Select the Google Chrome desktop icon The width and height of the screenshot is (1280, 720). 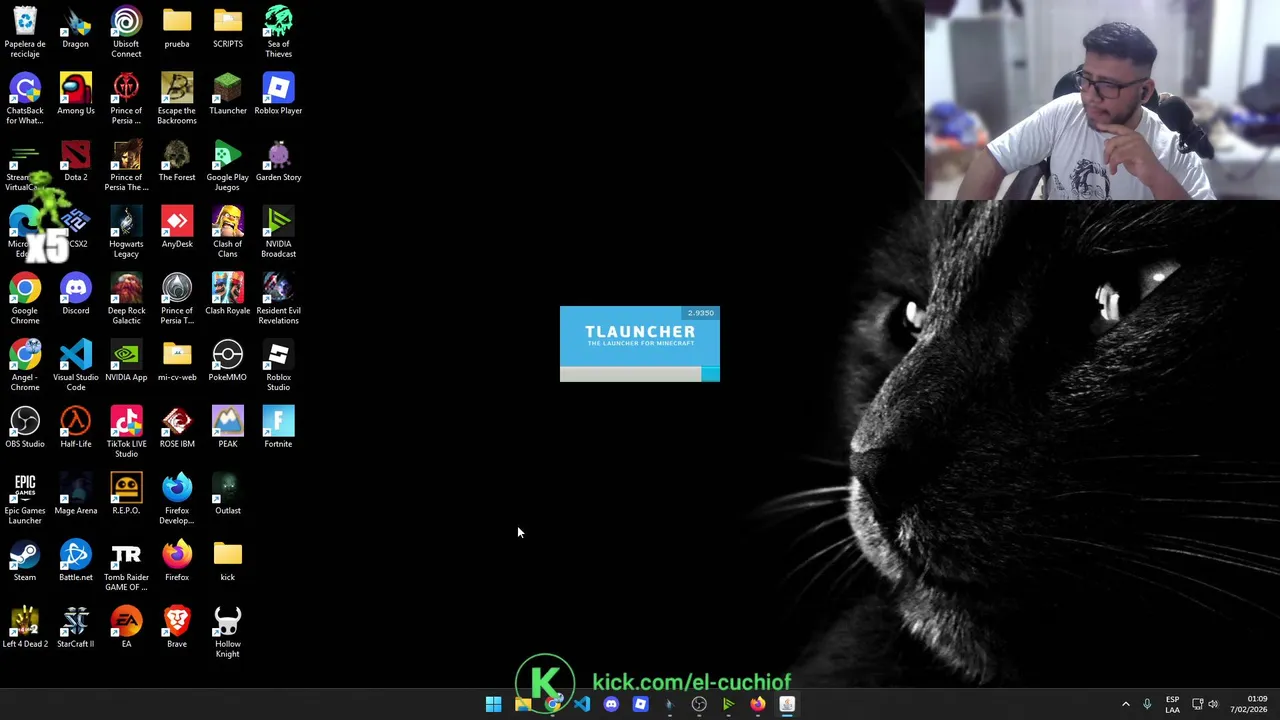[x=25, y=299]
